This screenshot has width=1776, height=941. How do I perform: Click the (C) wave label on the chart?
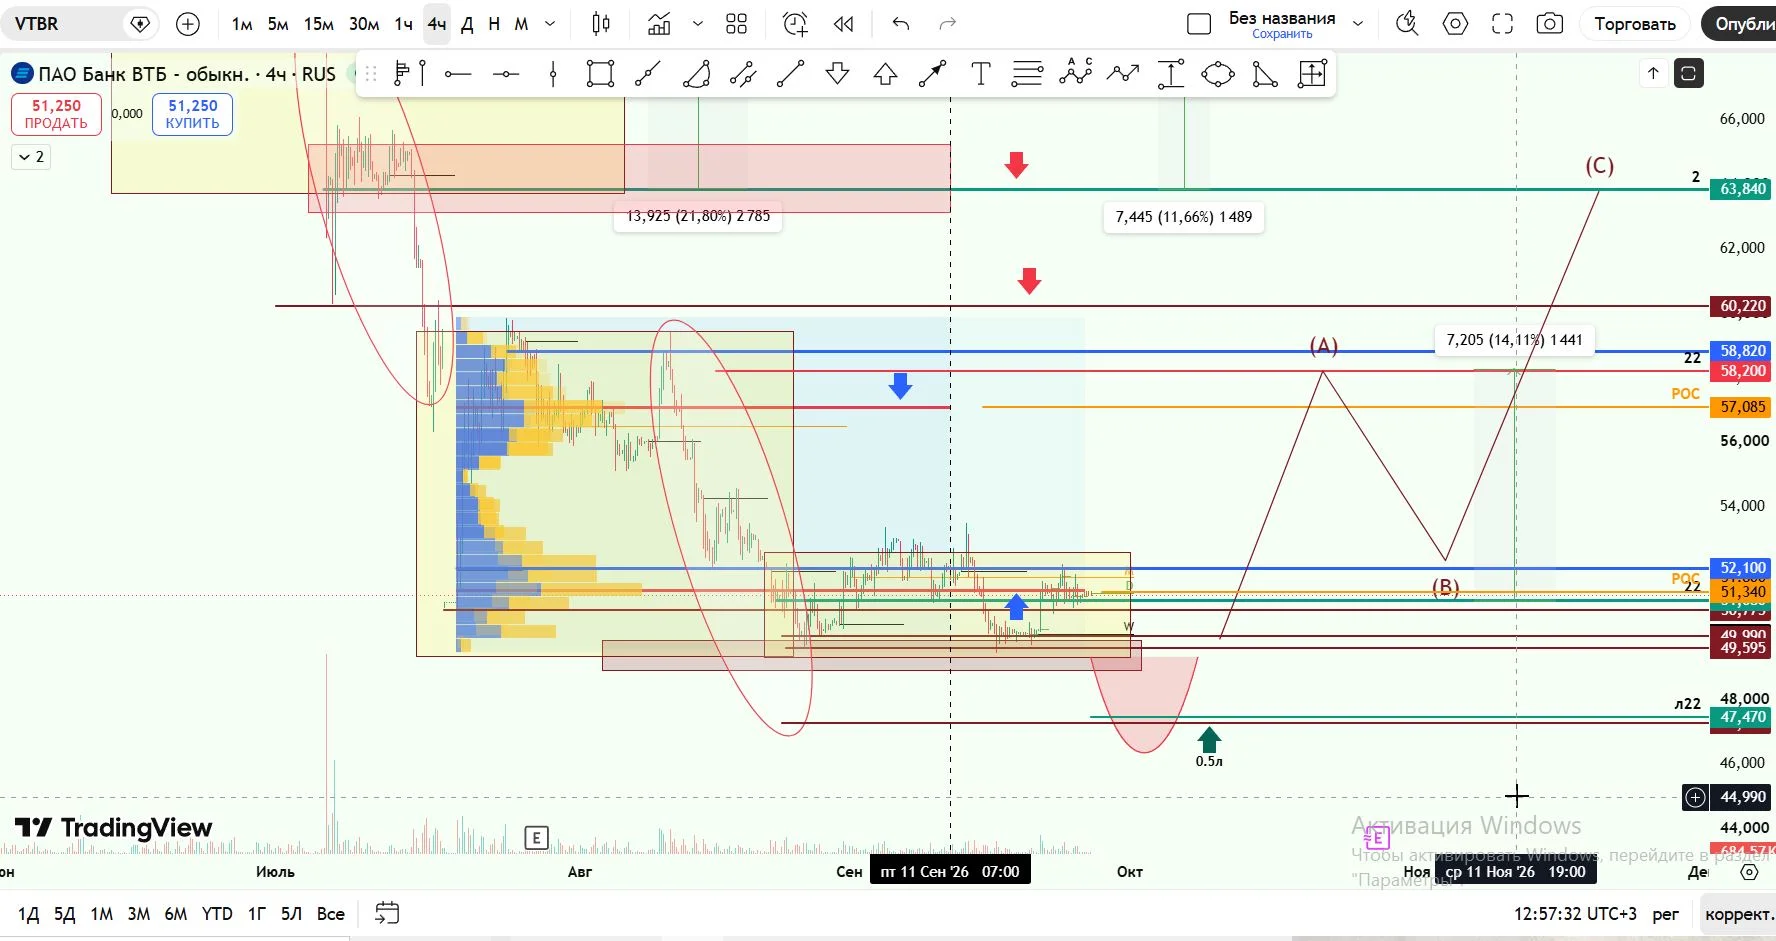1599,166
